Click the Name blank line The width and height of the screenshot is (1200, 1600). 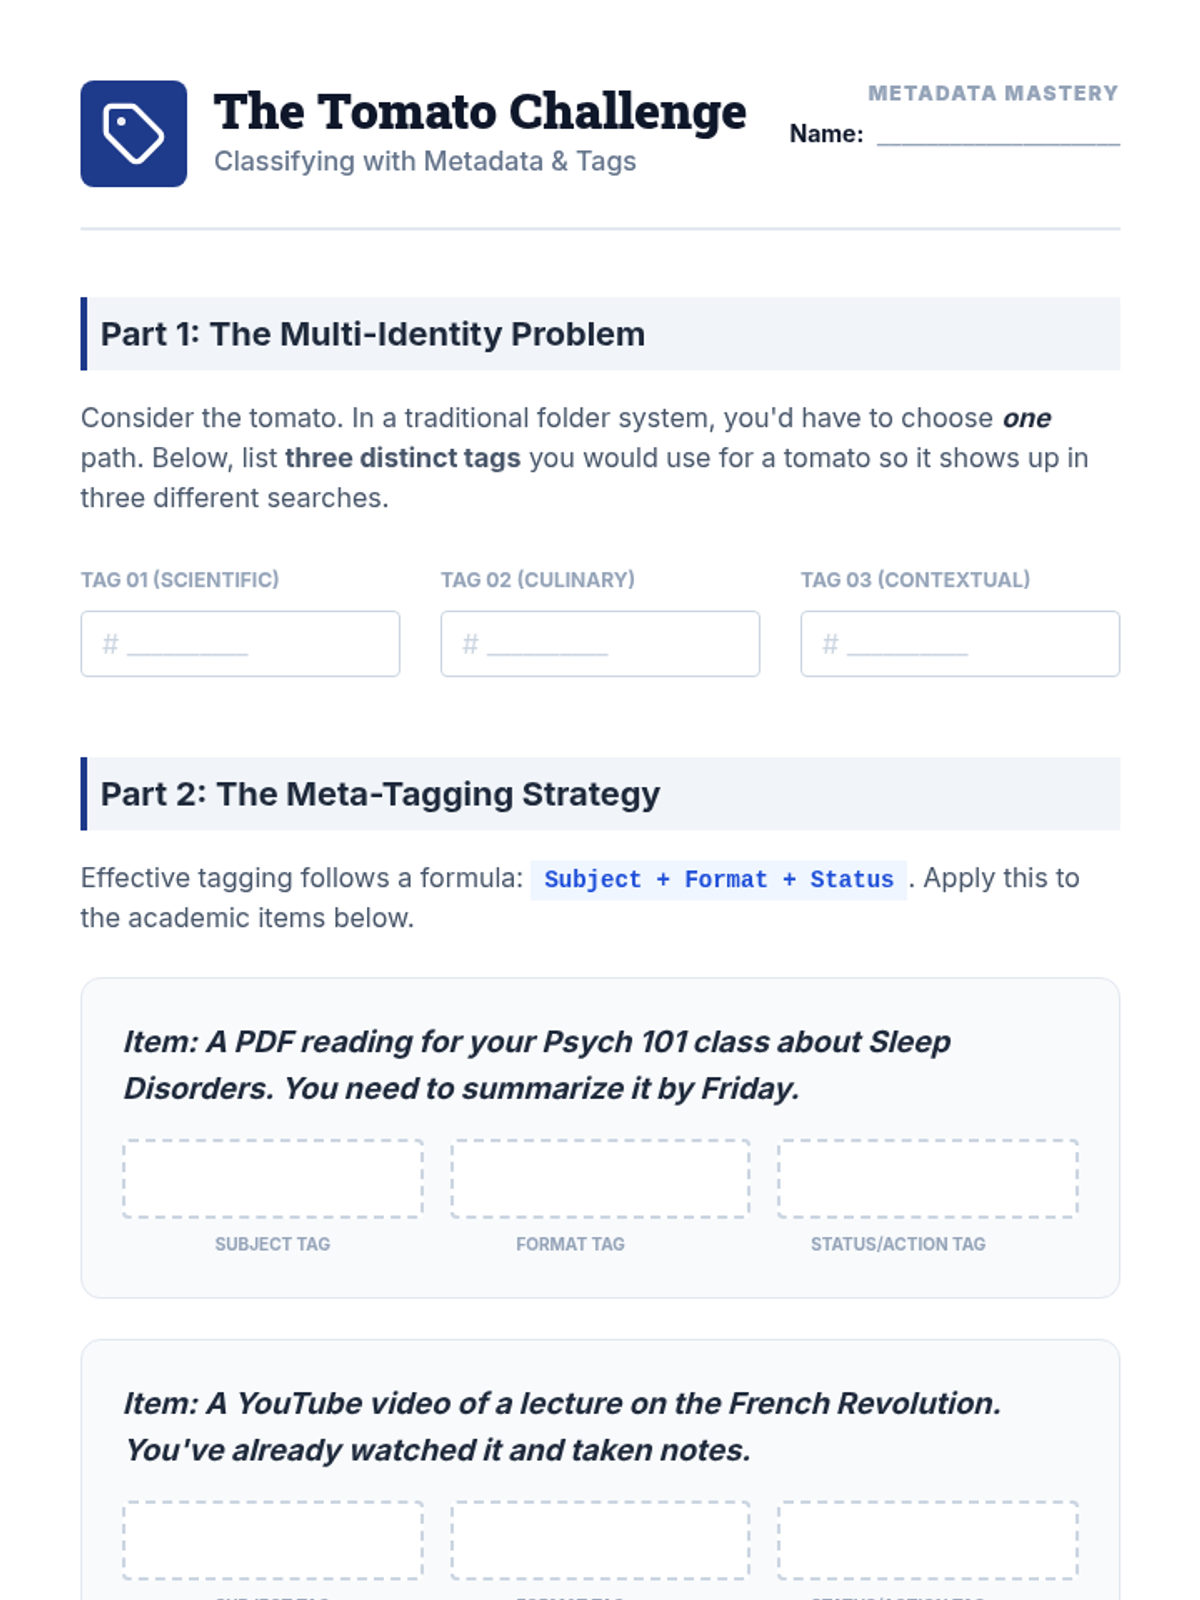997,136
